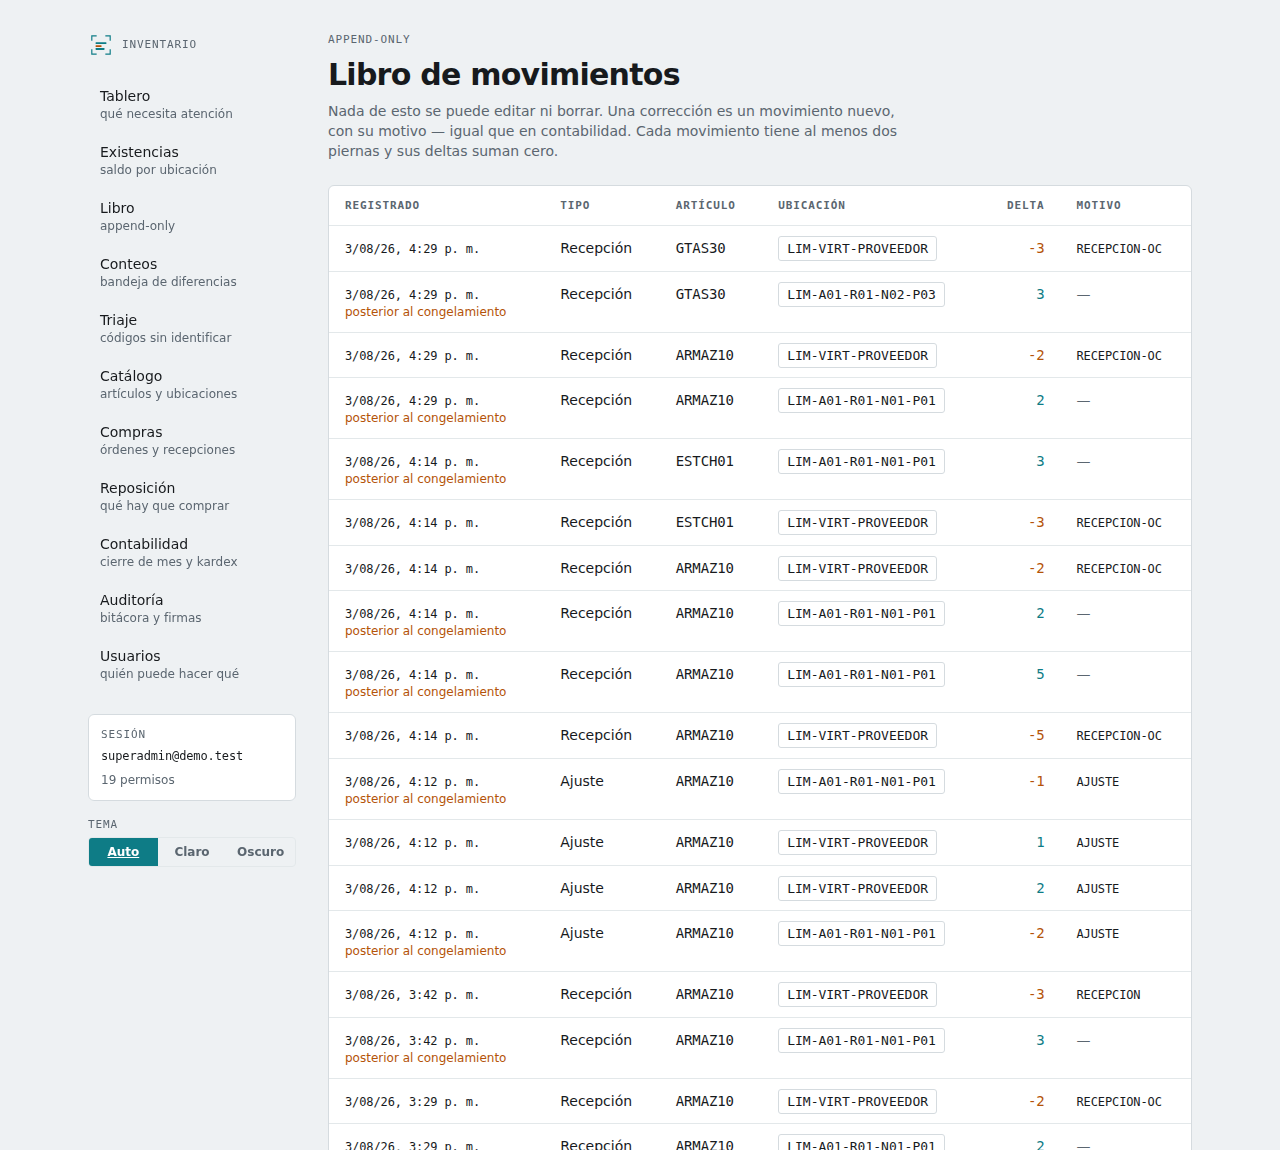Click LIM-VIRT-PROVEEDOR chip in first GTAS30 row
The height and width of the screenshot is (1150, 1280).
tap(857, 249)
